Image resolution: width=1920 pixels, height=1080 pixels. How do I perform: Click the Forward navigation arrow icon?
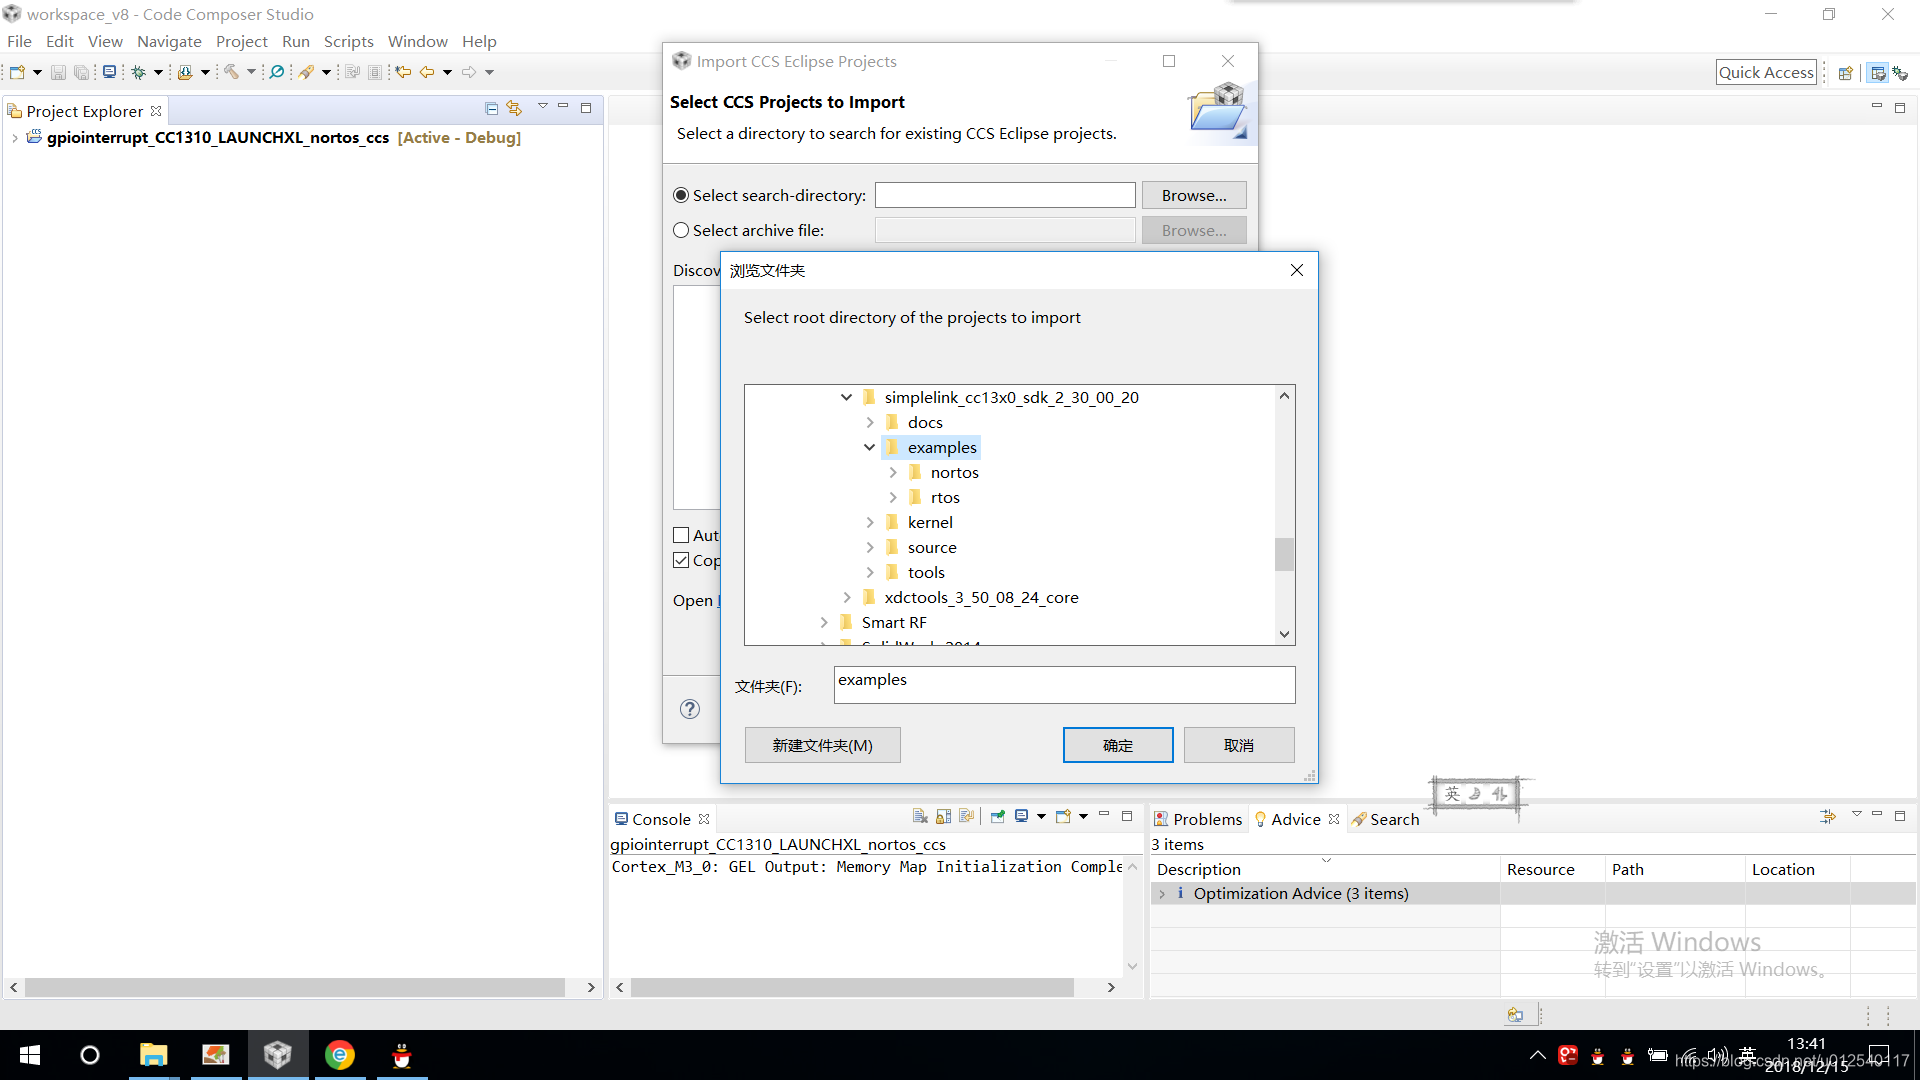pyautogui.click(x=469, y=72)
